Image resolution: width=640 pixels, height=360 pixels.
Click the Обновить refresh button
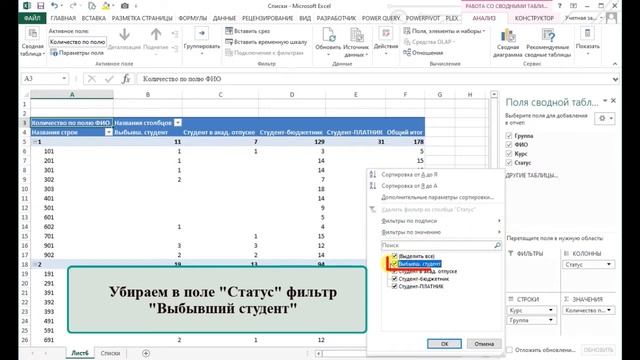(328, 42)
